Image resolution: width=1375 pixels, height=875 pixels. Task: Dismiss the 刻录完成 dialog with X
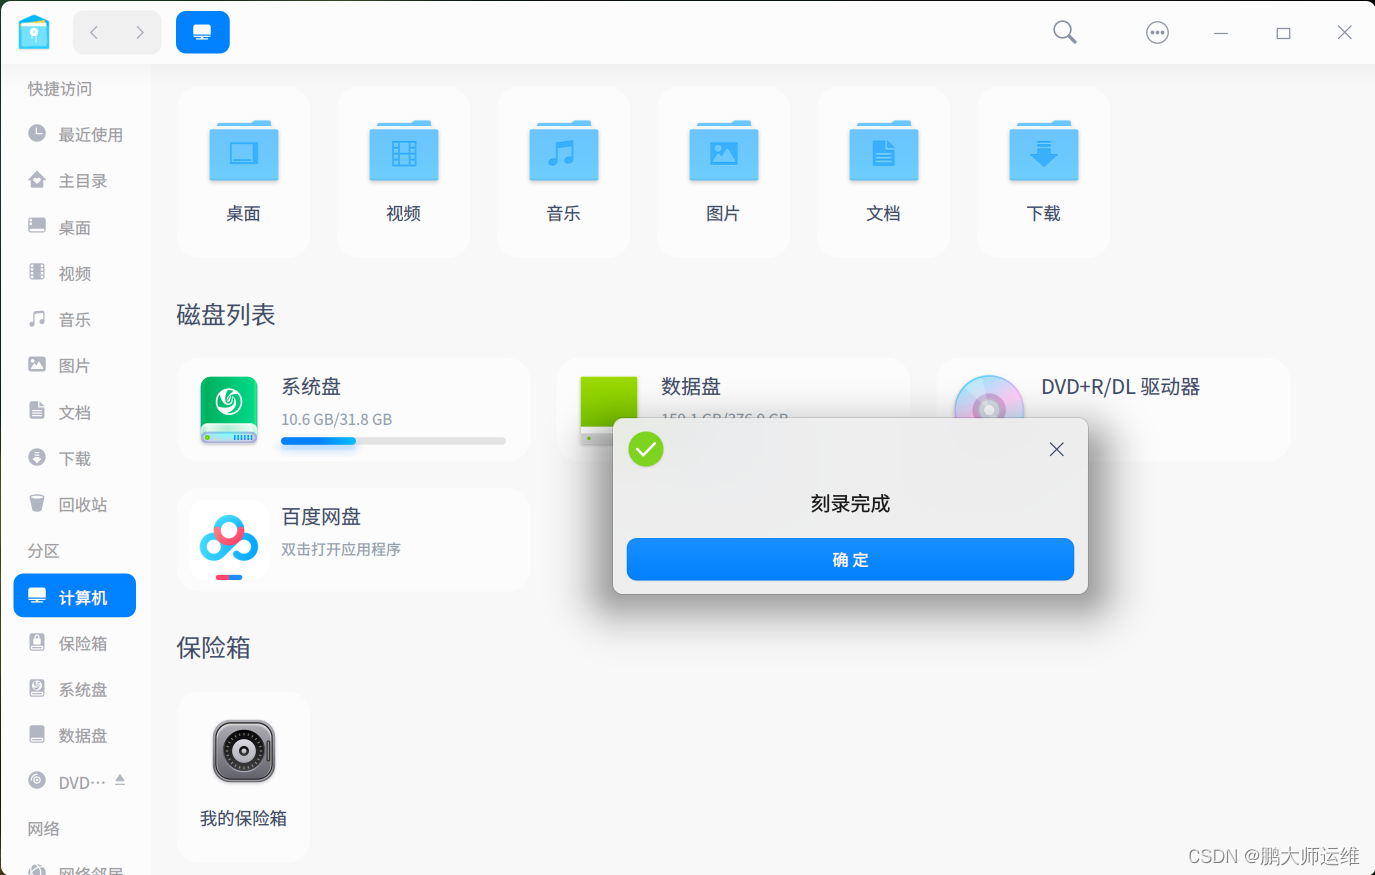point(1056,449)
